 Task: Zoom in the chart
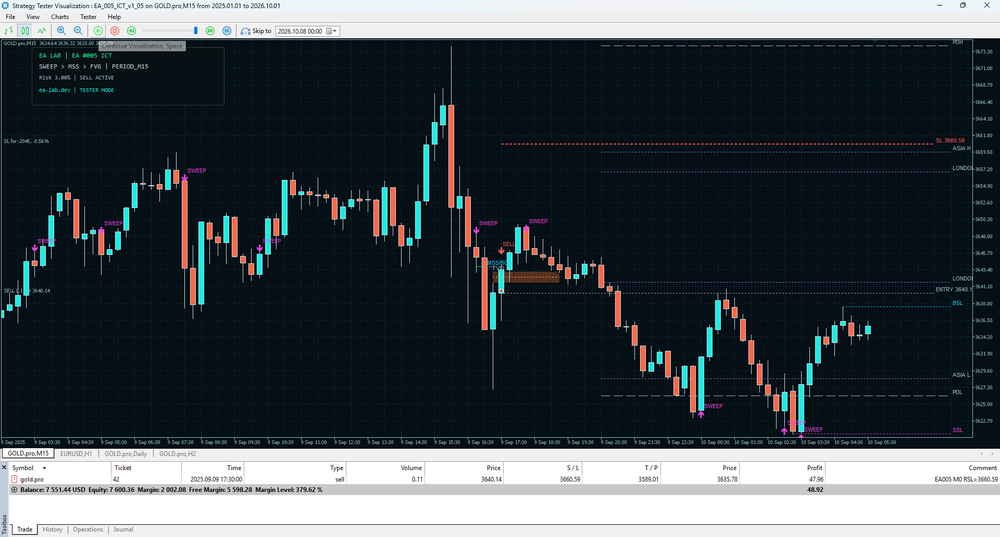61,31
